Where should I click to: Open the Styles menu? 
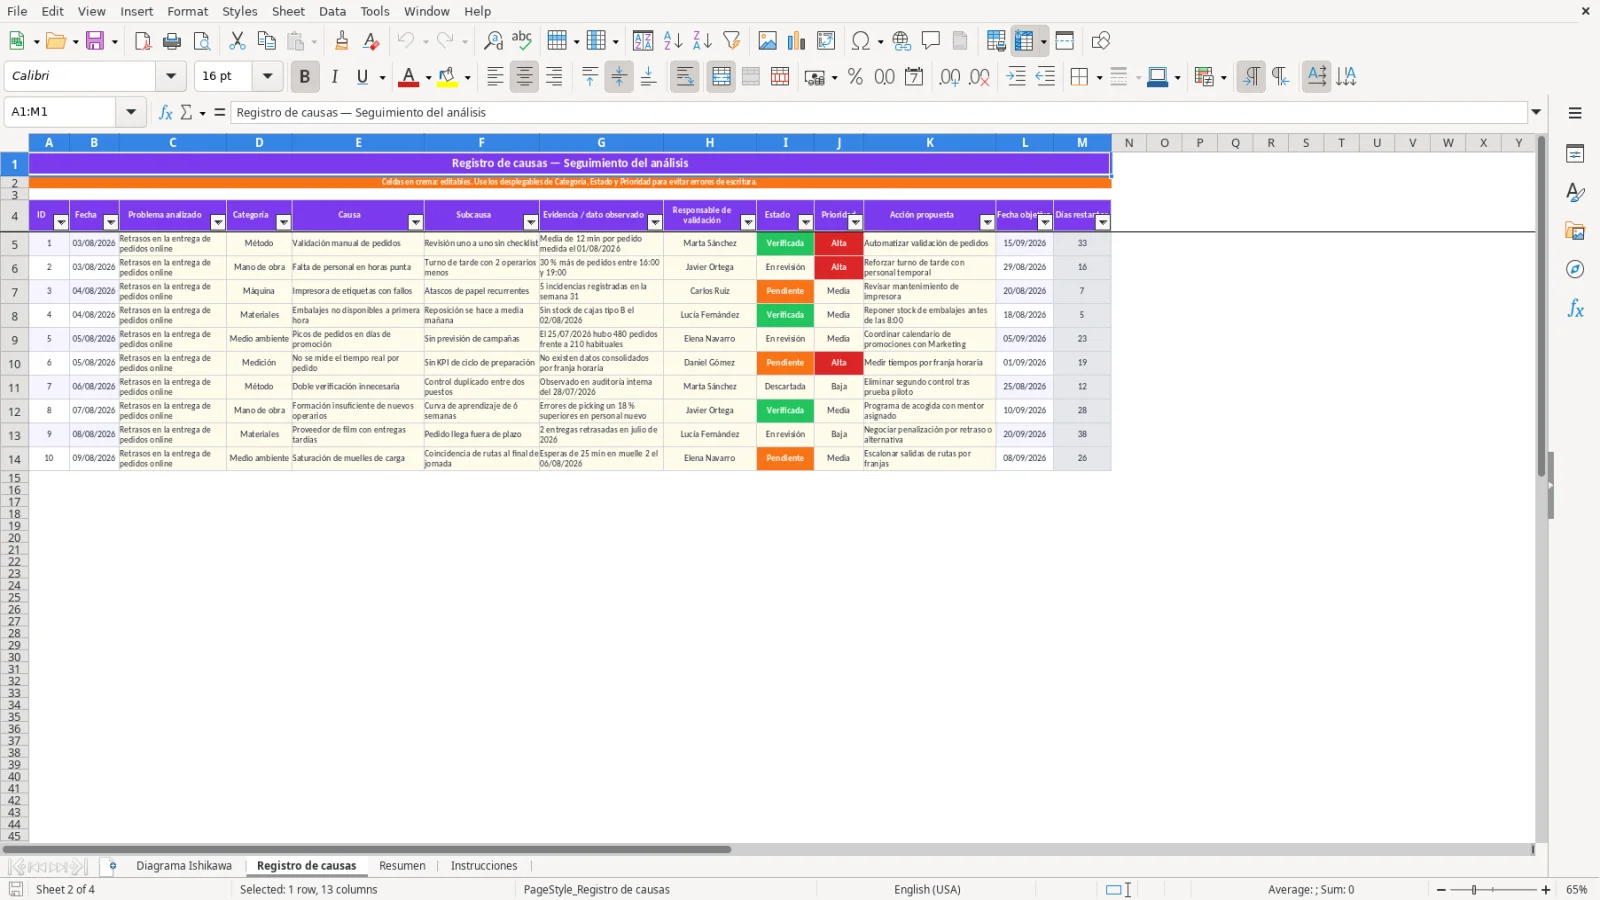(239, 11)
